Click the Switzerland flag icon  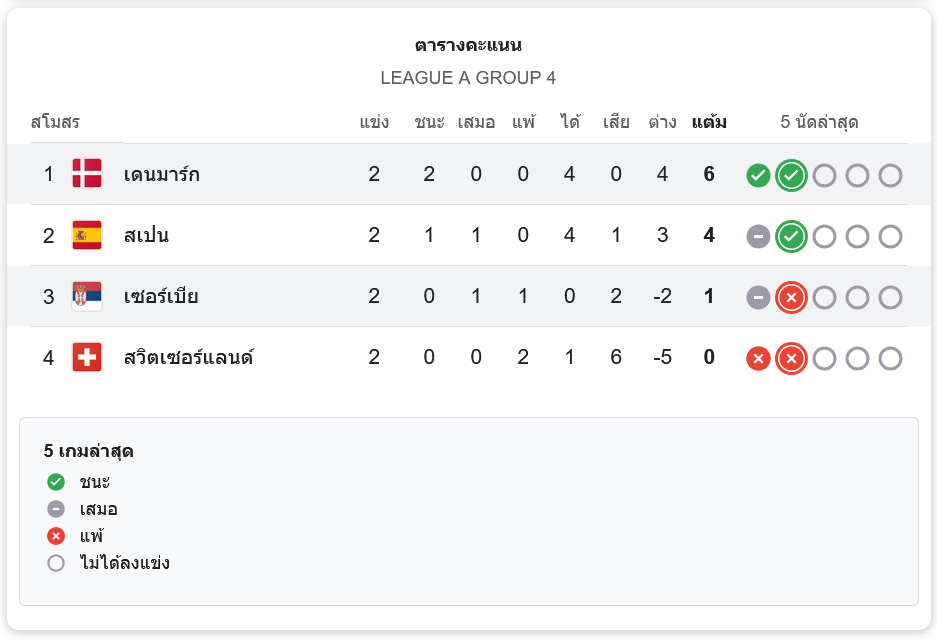click(x=87, y=357)
